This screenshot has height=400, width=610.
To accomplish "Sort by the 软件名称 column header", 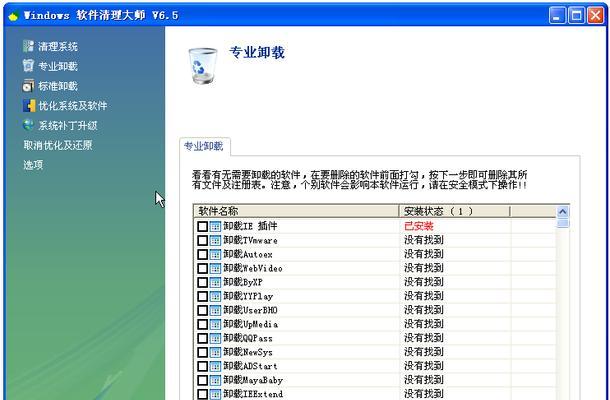I will pos(296,211).
